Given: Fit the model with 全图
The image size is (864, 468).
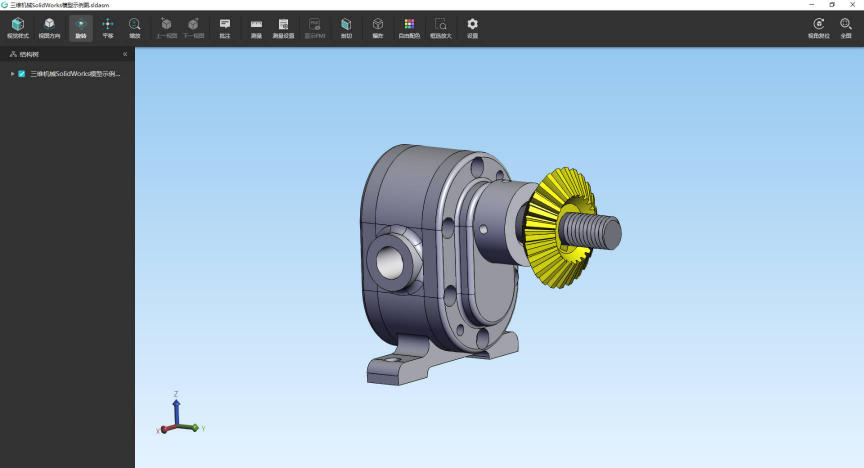Looking at the screenshot, I should pos(846,27).
